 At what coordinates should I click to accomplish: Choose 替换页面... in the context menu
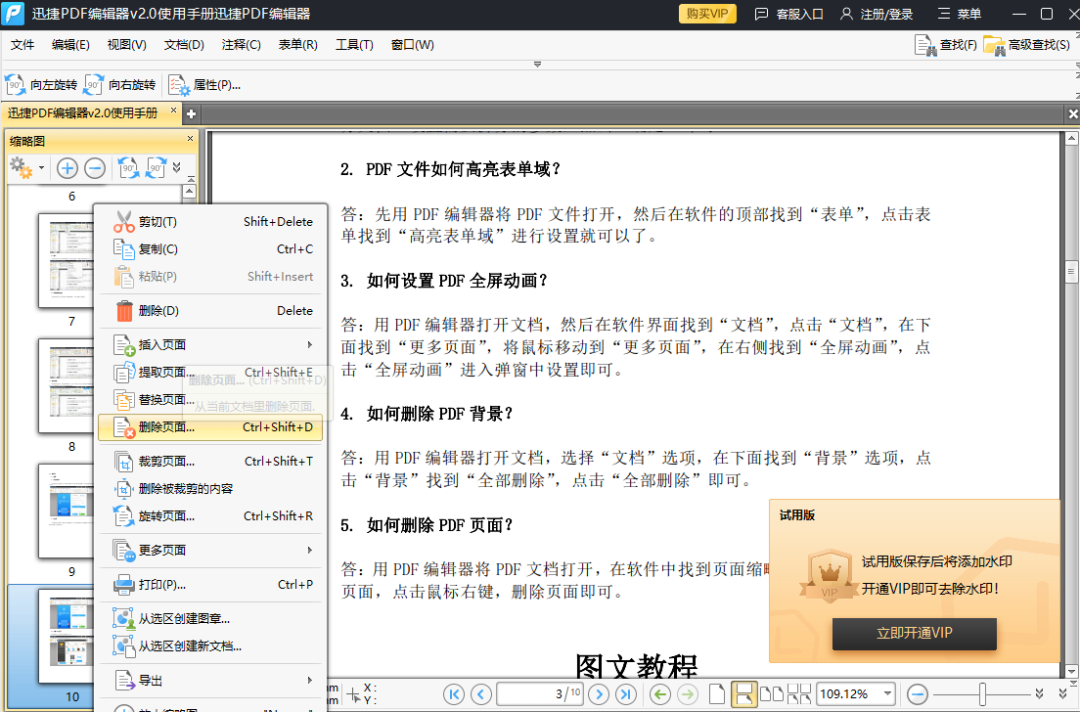coord(211,399)
